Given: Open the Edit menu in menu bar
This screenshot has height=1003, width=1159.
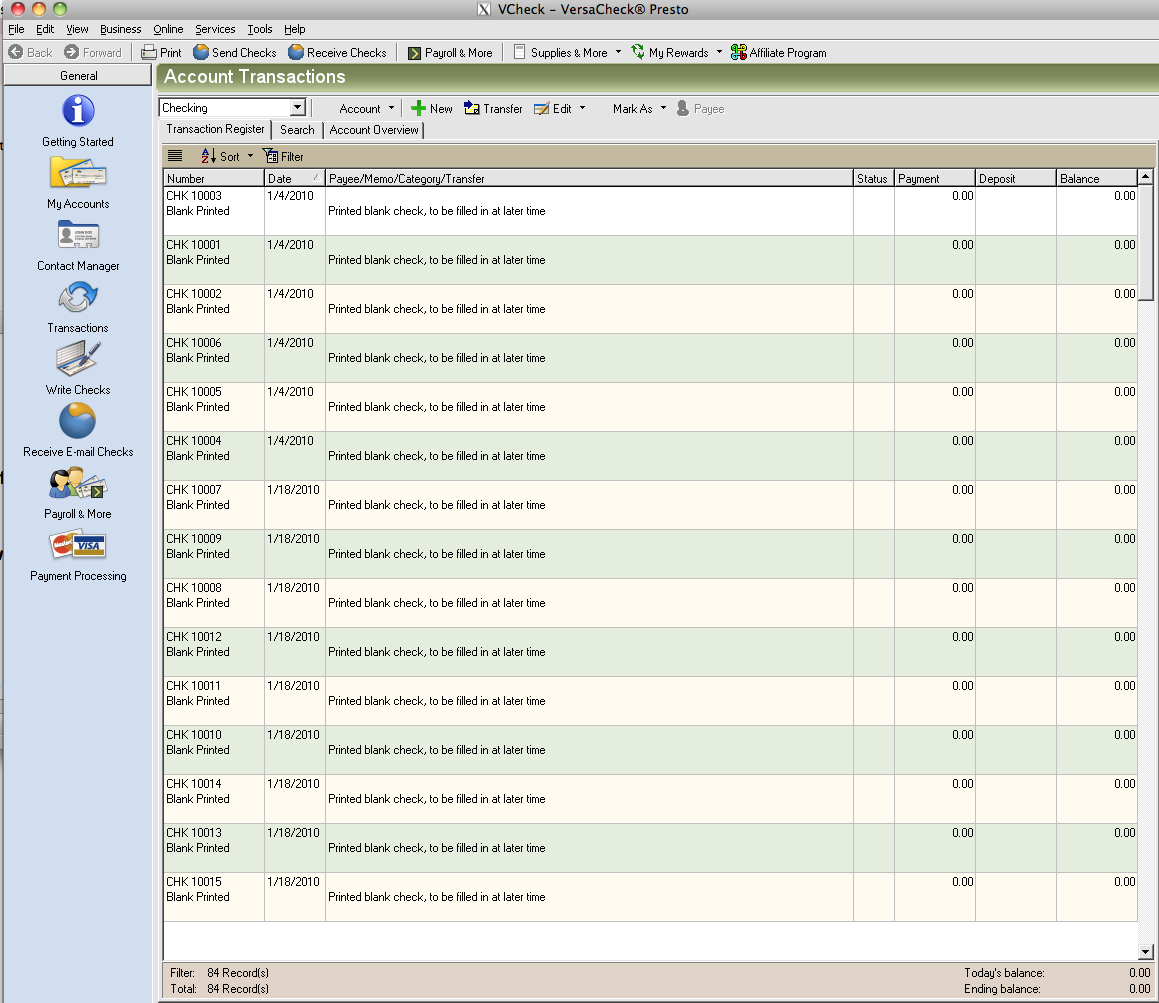Looking at the screenshot, I should (x=45, y=29).
